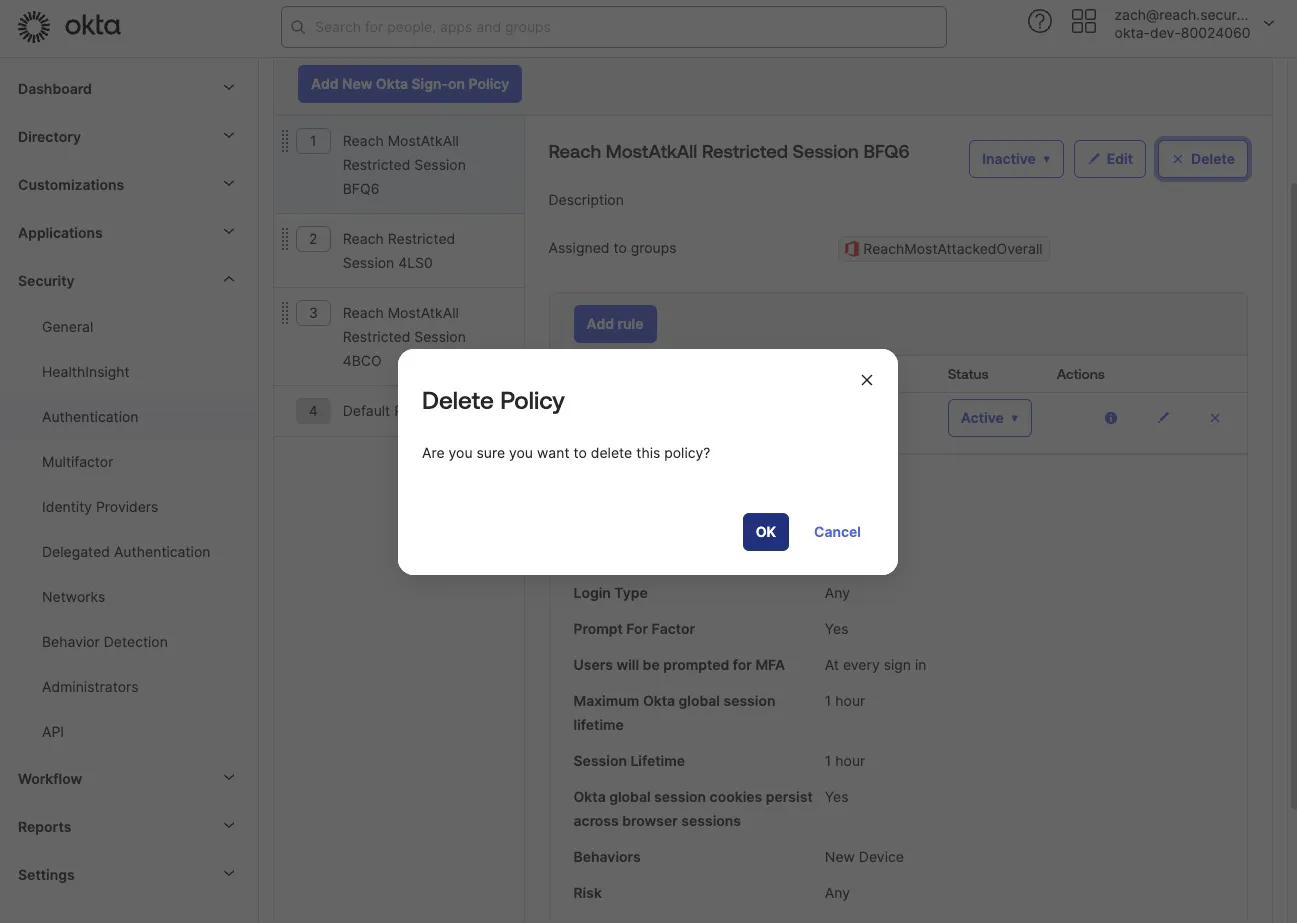Select Reach MostAtkAll Restricted Session 4BCO policy

click(400, 337)
